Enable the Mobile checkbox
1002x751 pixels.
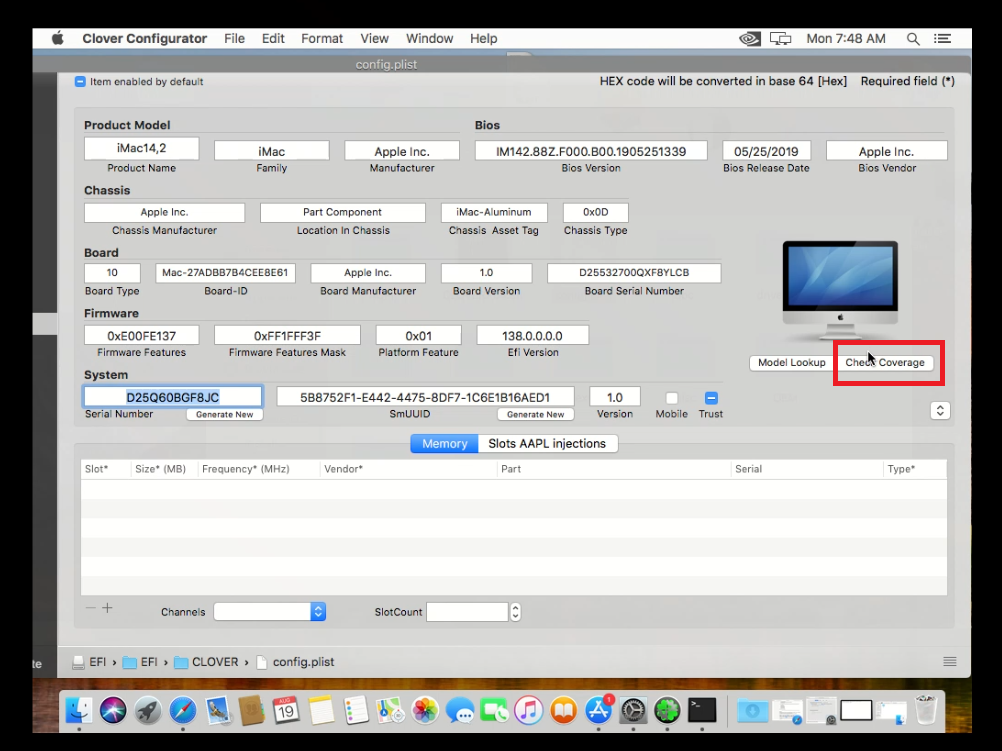coord(672,398)
